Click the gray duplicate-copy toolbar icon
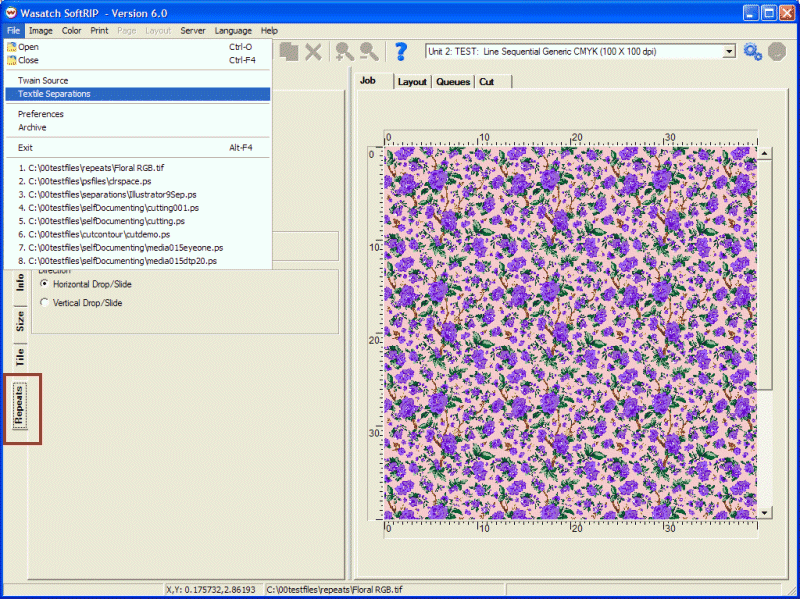 [289, 52]
